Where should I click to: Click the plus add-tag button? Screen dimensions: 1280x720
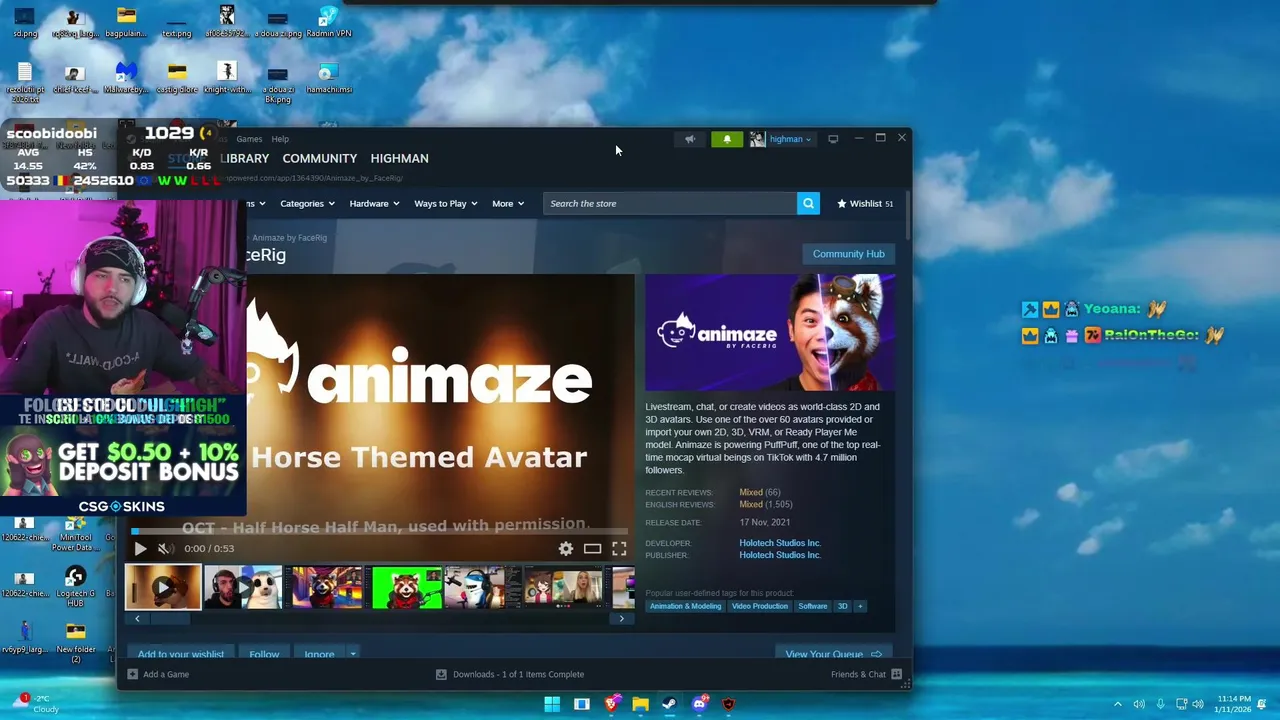(x=860, y=606)
